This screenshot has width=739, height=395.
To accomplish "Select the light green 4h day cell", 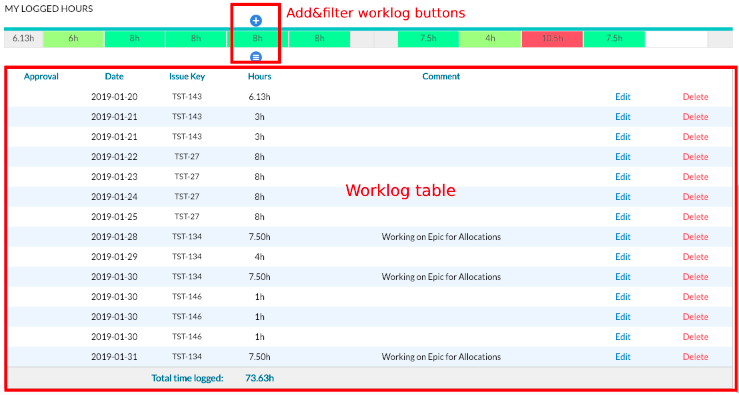I will (490, 39).
